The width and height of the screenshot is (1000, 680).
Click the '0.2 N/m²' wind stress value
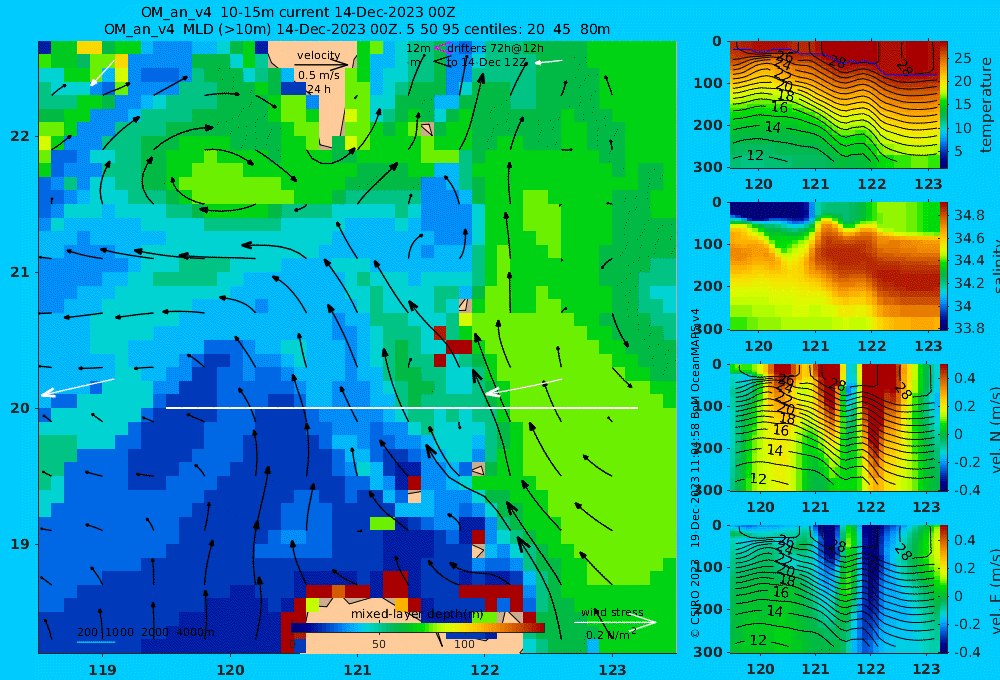click(x=611, y=635)
